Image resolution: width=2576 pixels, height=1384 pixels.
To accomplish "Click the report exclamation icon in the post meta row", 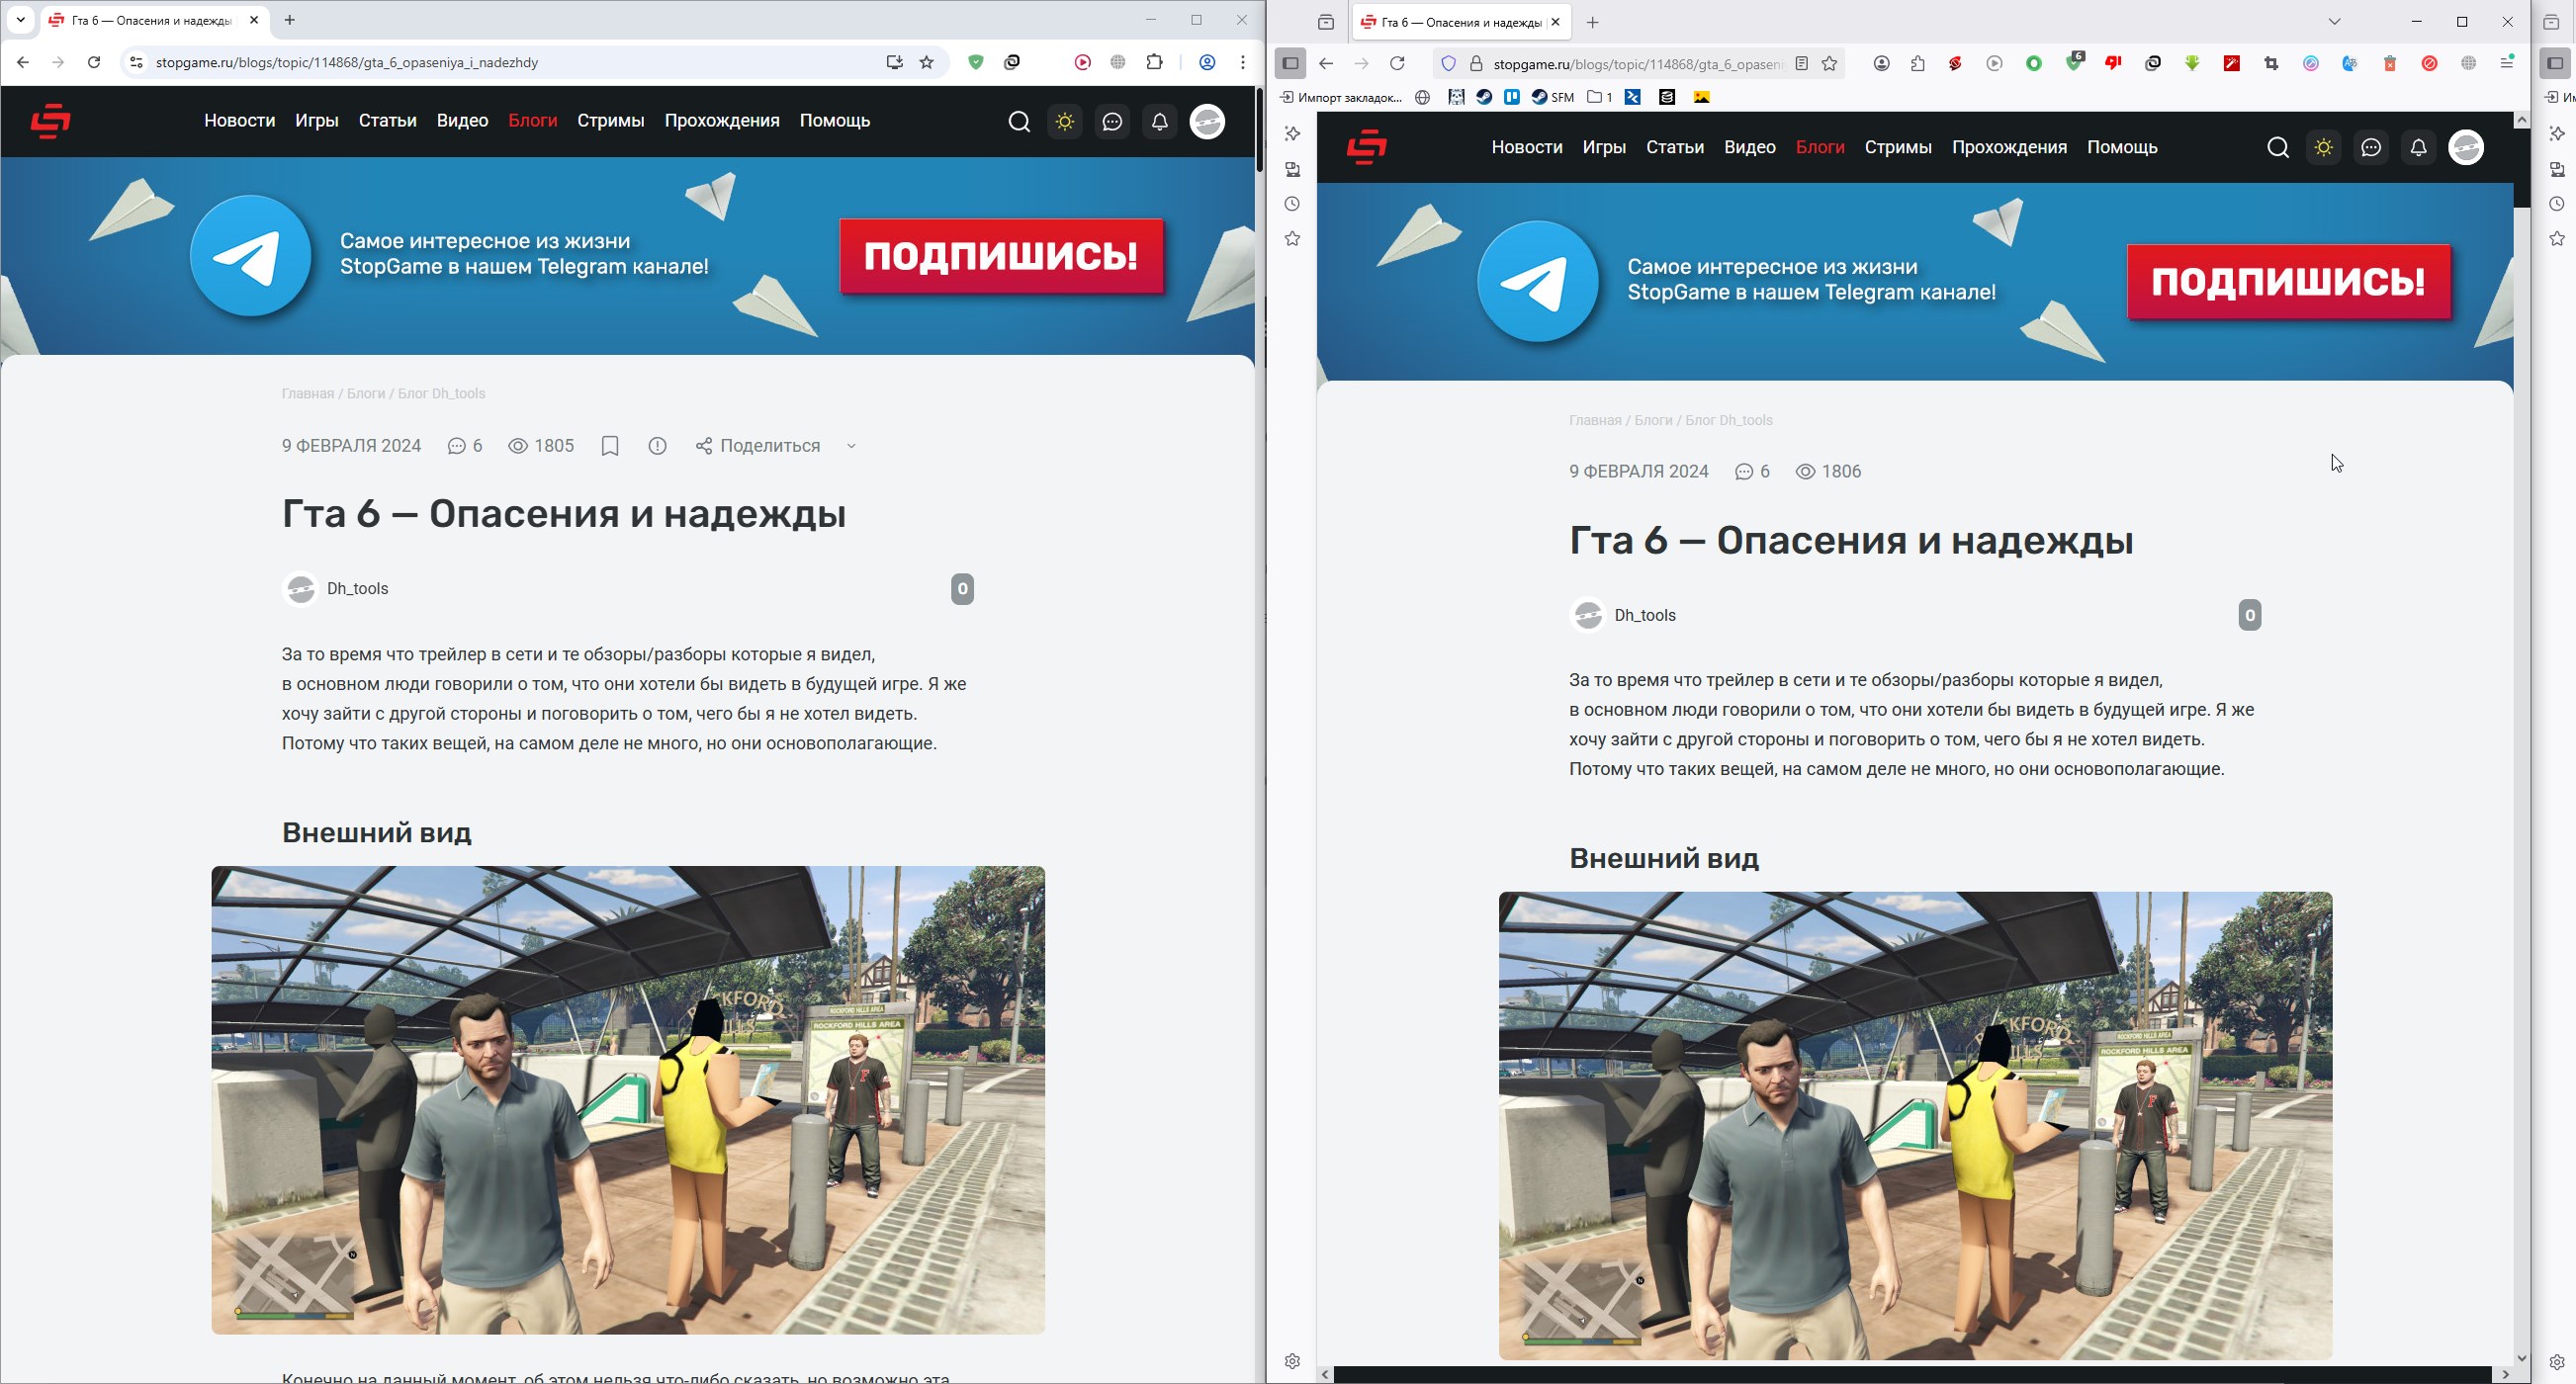I will click(657, 446).
